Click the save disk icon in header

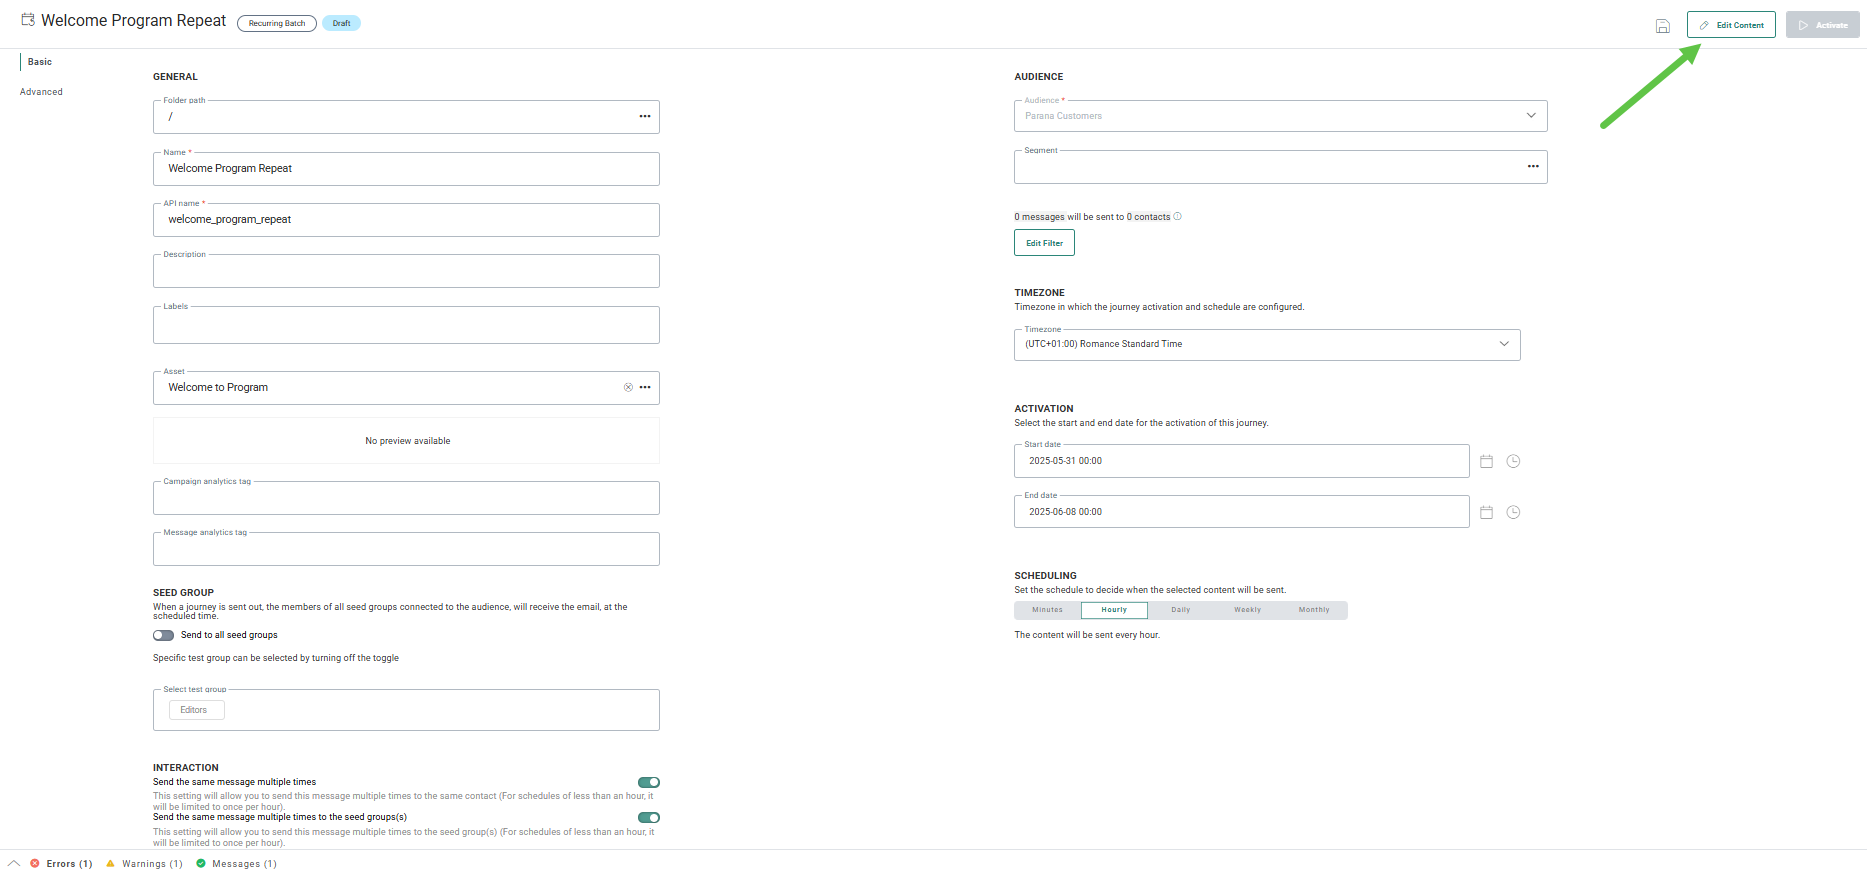[1662, 26]
